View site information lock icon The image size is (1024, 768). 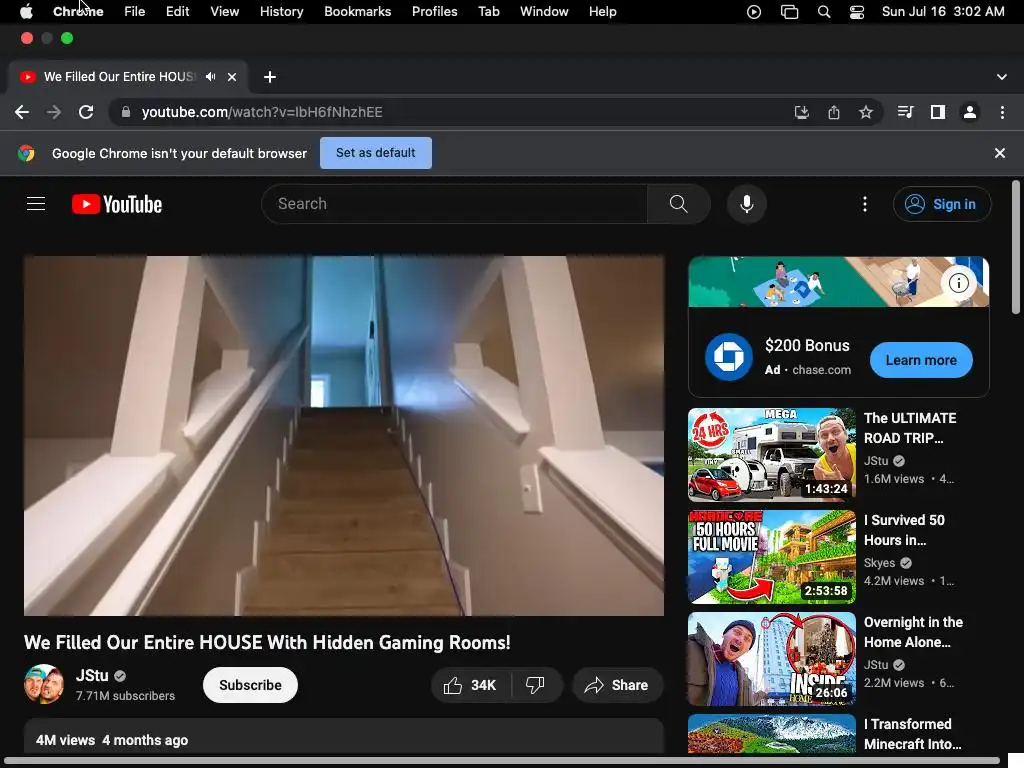point(125,112)
